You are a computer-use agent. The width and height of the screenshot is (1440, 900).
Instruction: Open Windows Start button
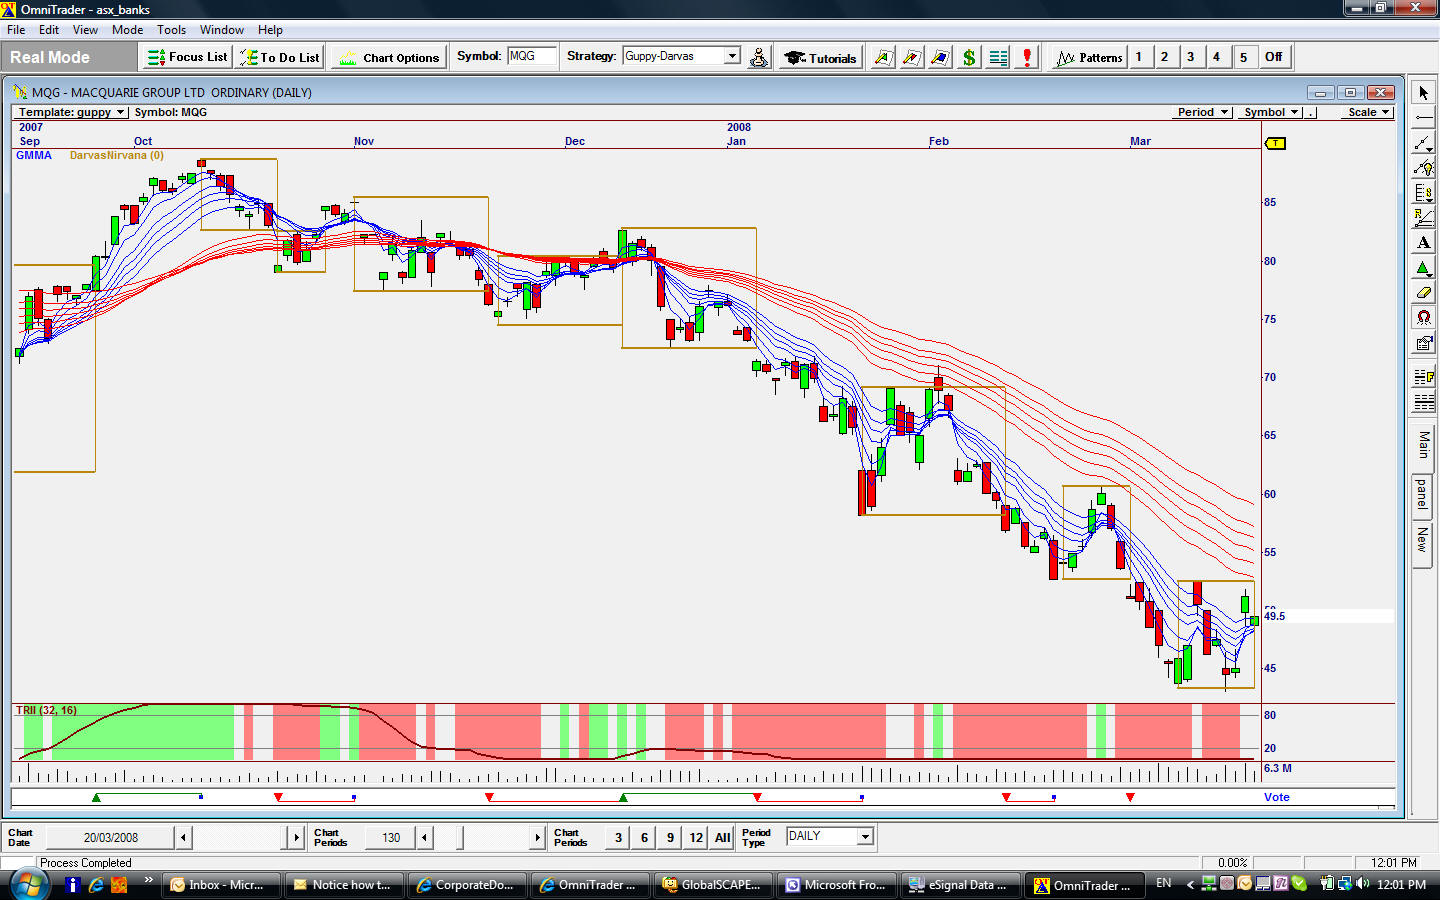pos(28,884)
